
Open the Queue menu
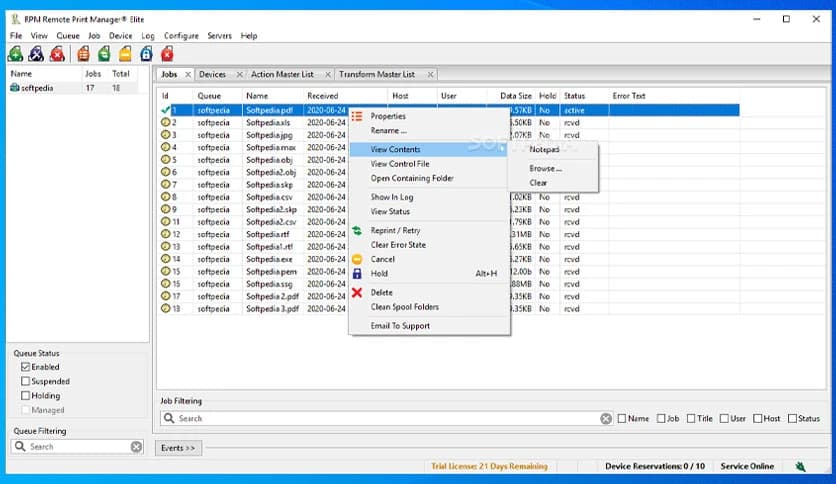68,36
